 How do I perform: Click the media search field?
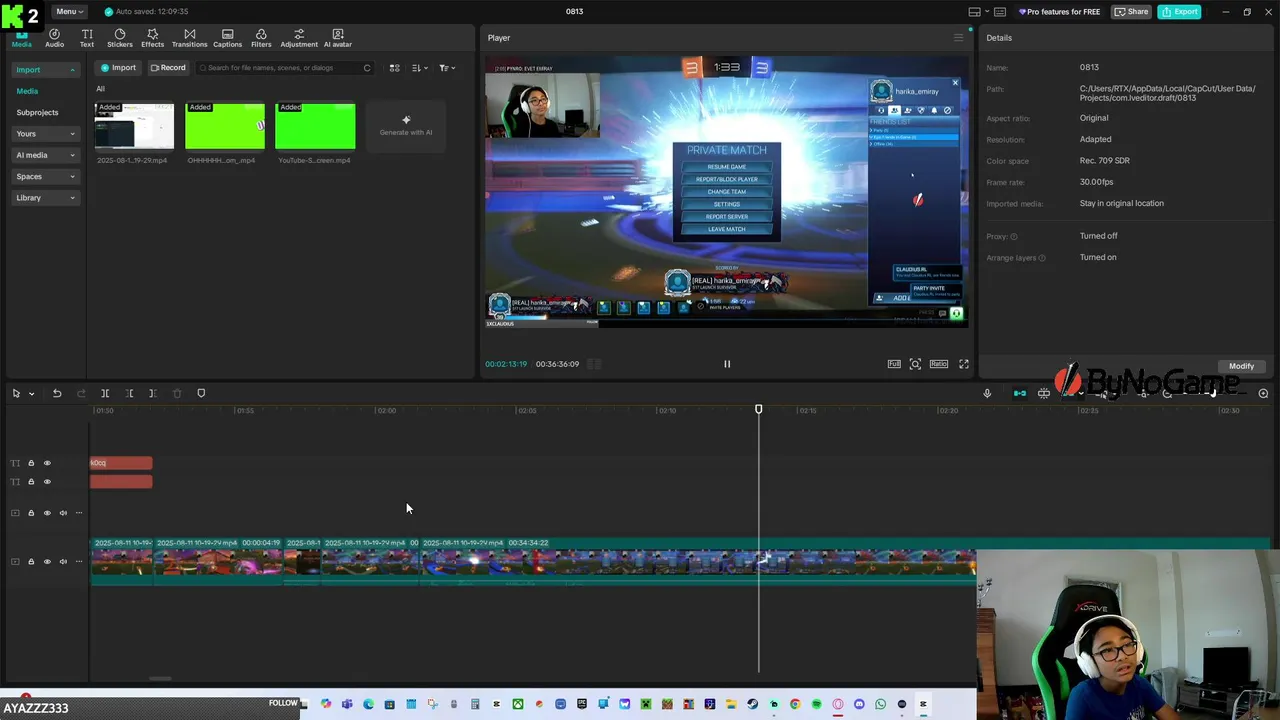tap(285, 68)
